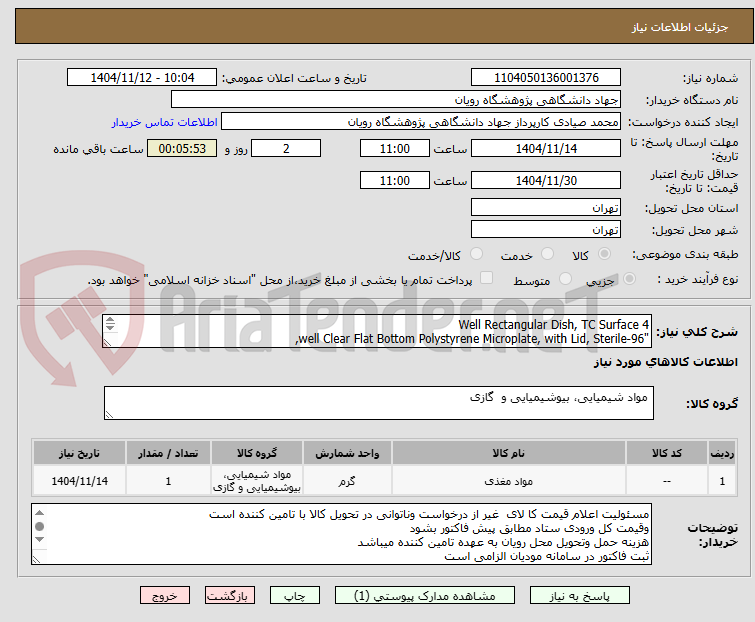Click the price validity date 1404/11/30 field
This screenshot has width=755, height=622.
(546, 181)
